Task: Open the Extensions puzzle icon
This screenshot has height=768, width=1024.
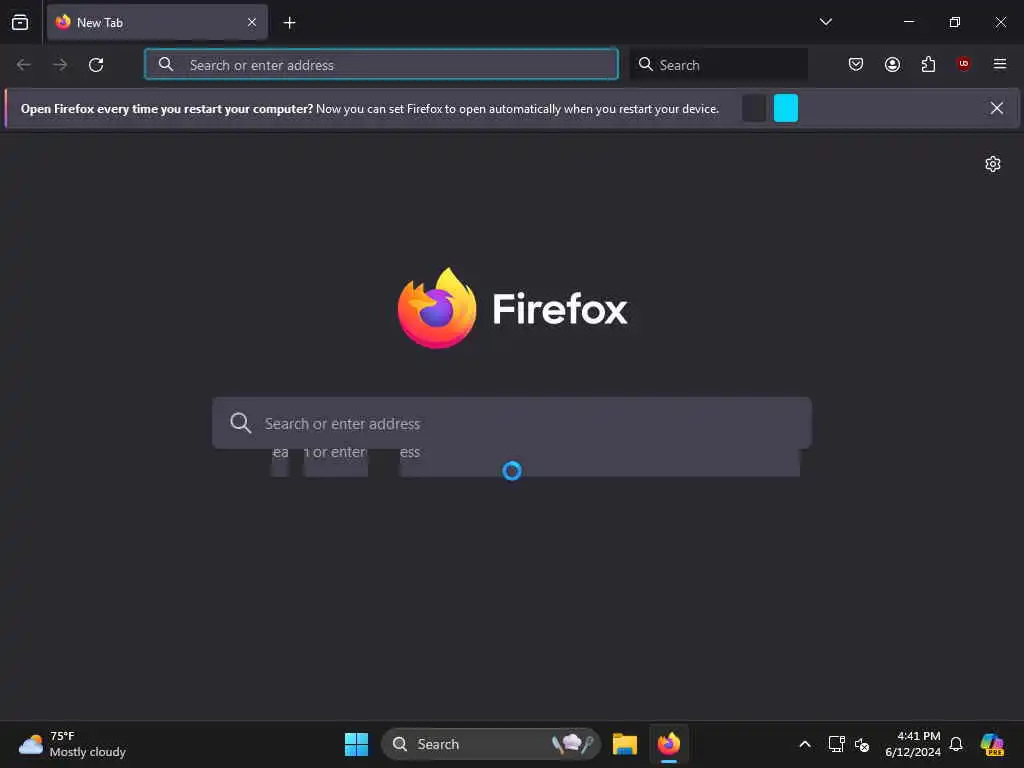Action: click(x=928, y=64)
